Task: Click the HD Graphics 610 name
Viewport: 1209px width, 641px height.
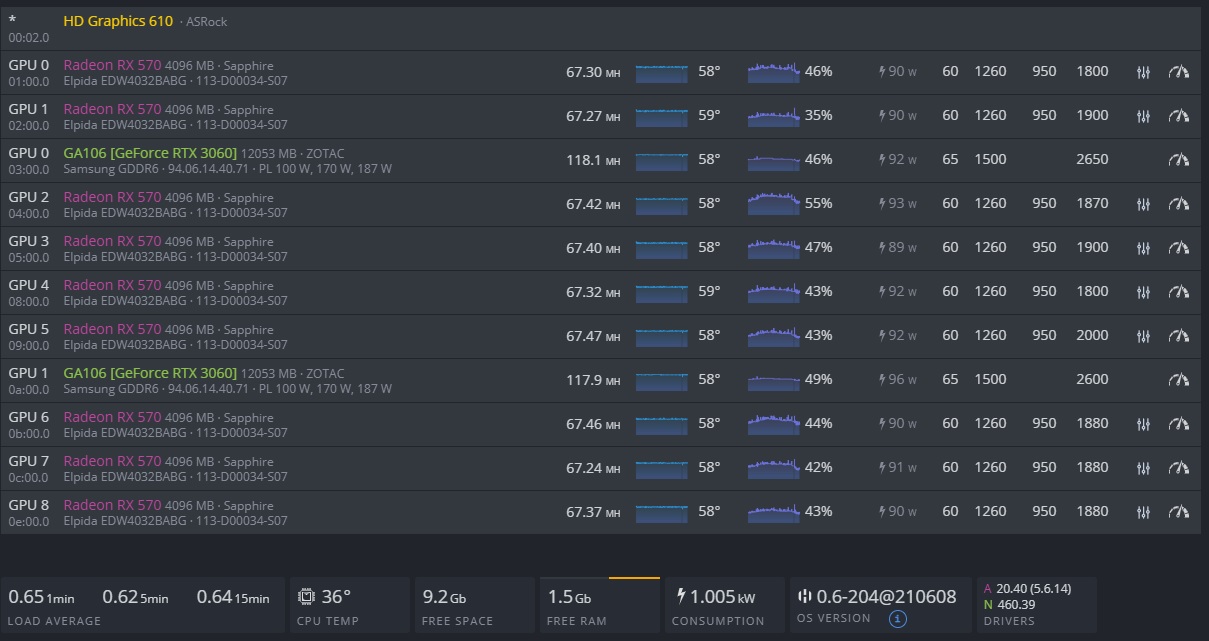Action: pyautogui.click(x=117, y=21)
